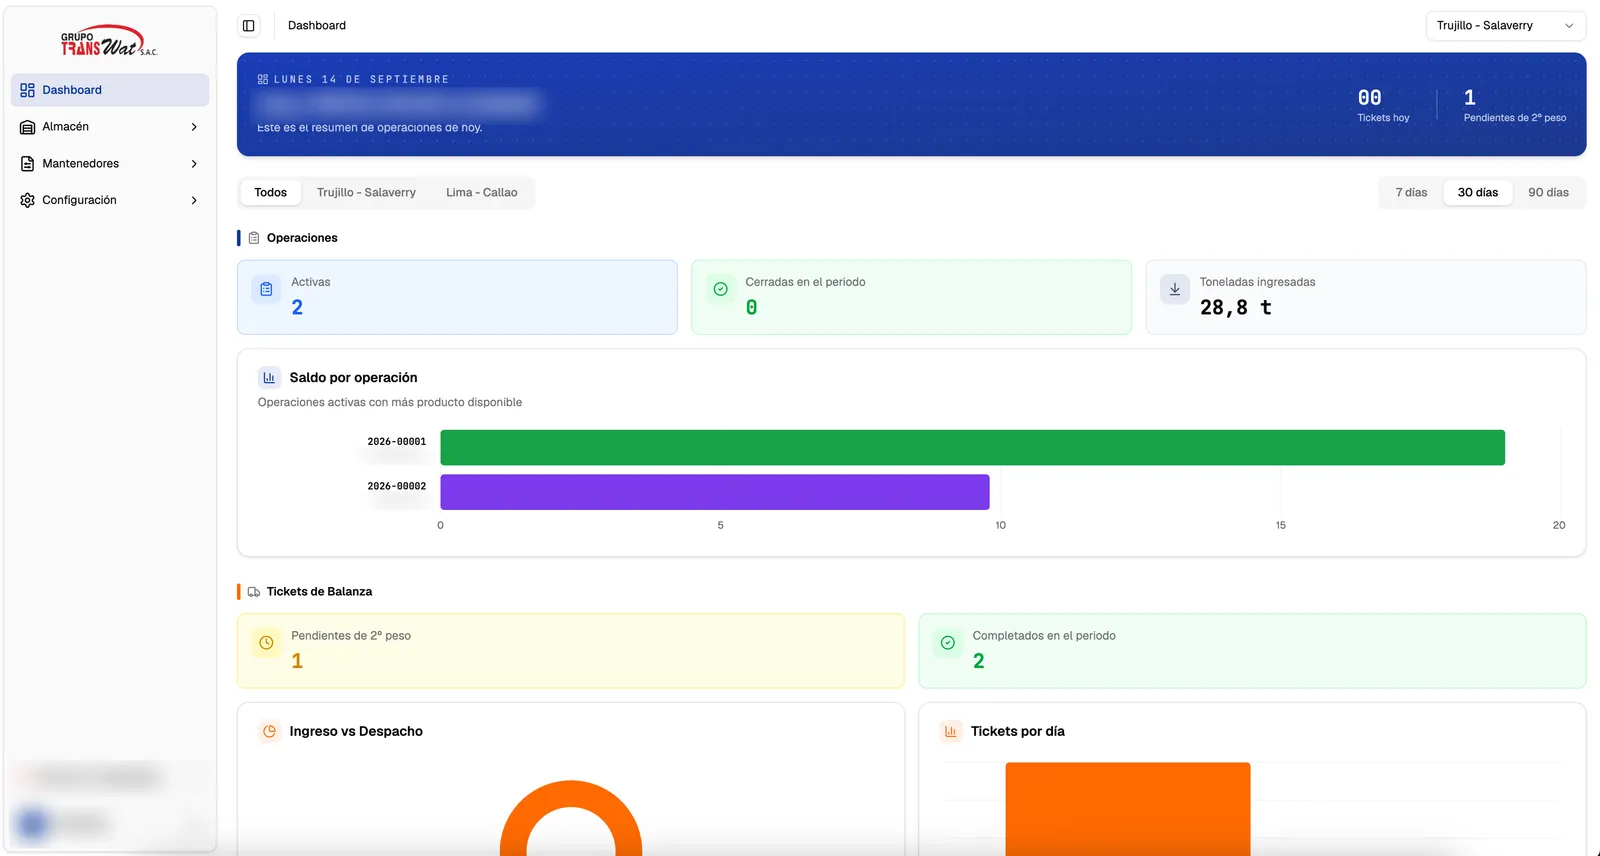Click the 'Saldo por operación' heading
1600x856 pixels.
pyautogui.click(x=353, y=378)
